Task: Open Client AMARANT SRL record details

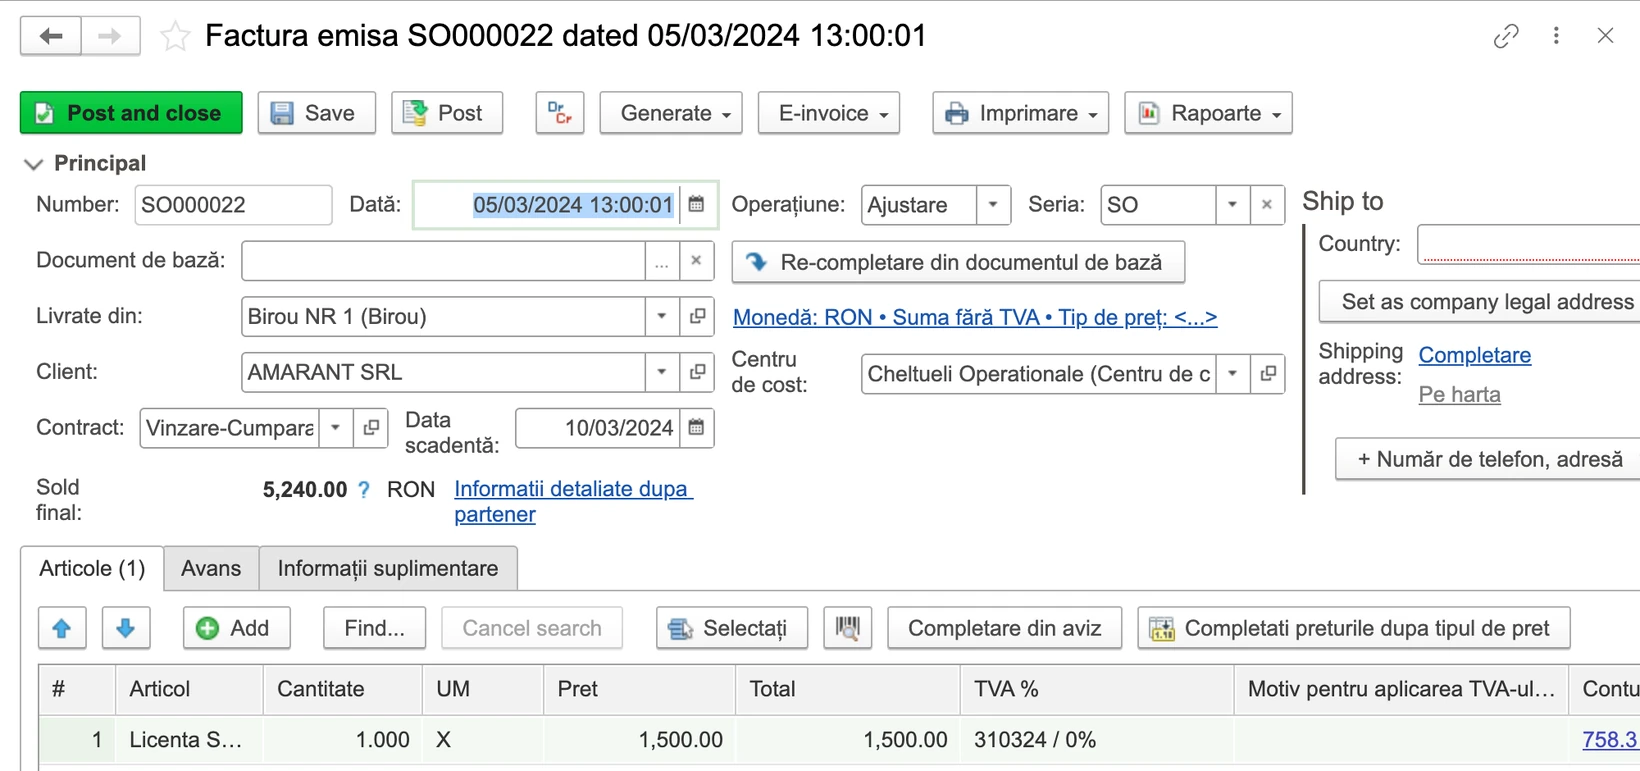Action: coord(697,372)
